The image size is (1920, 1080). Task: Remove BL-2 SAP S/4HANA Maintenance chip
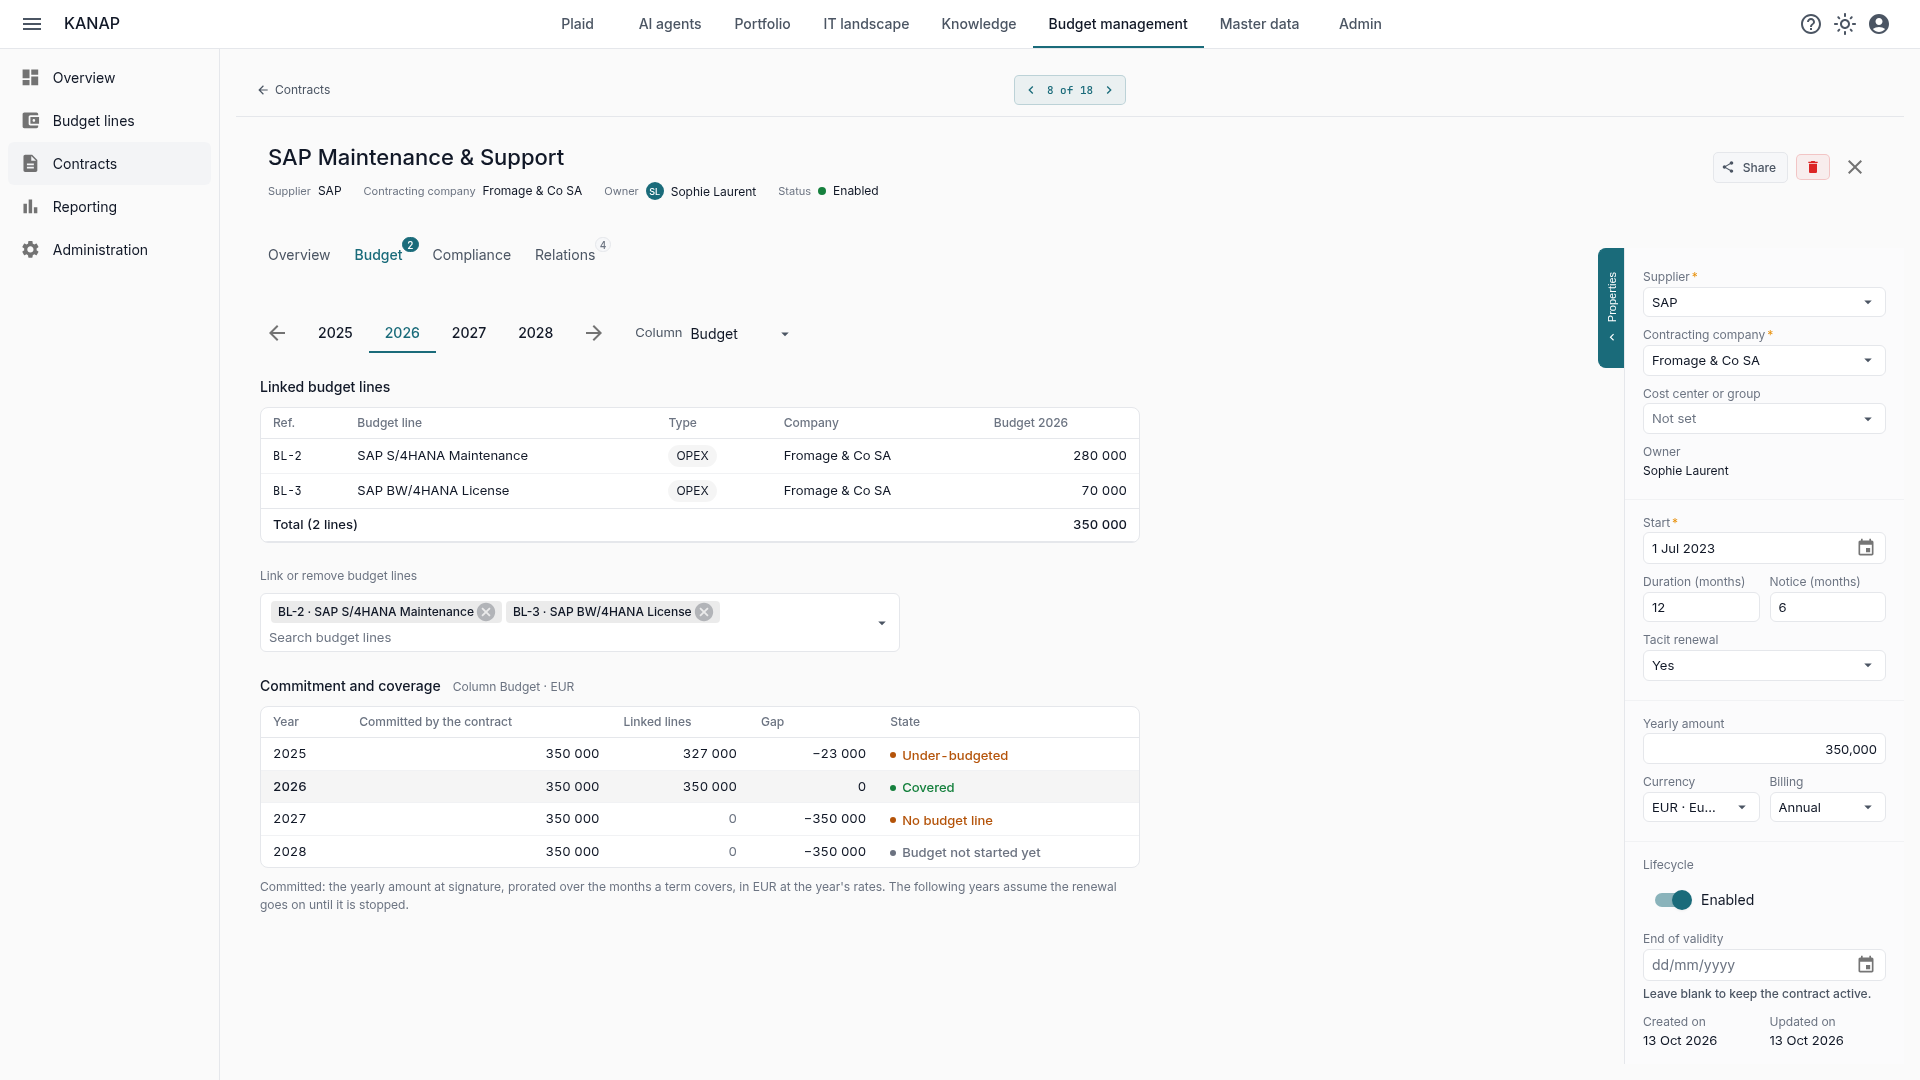coord(486,612)
